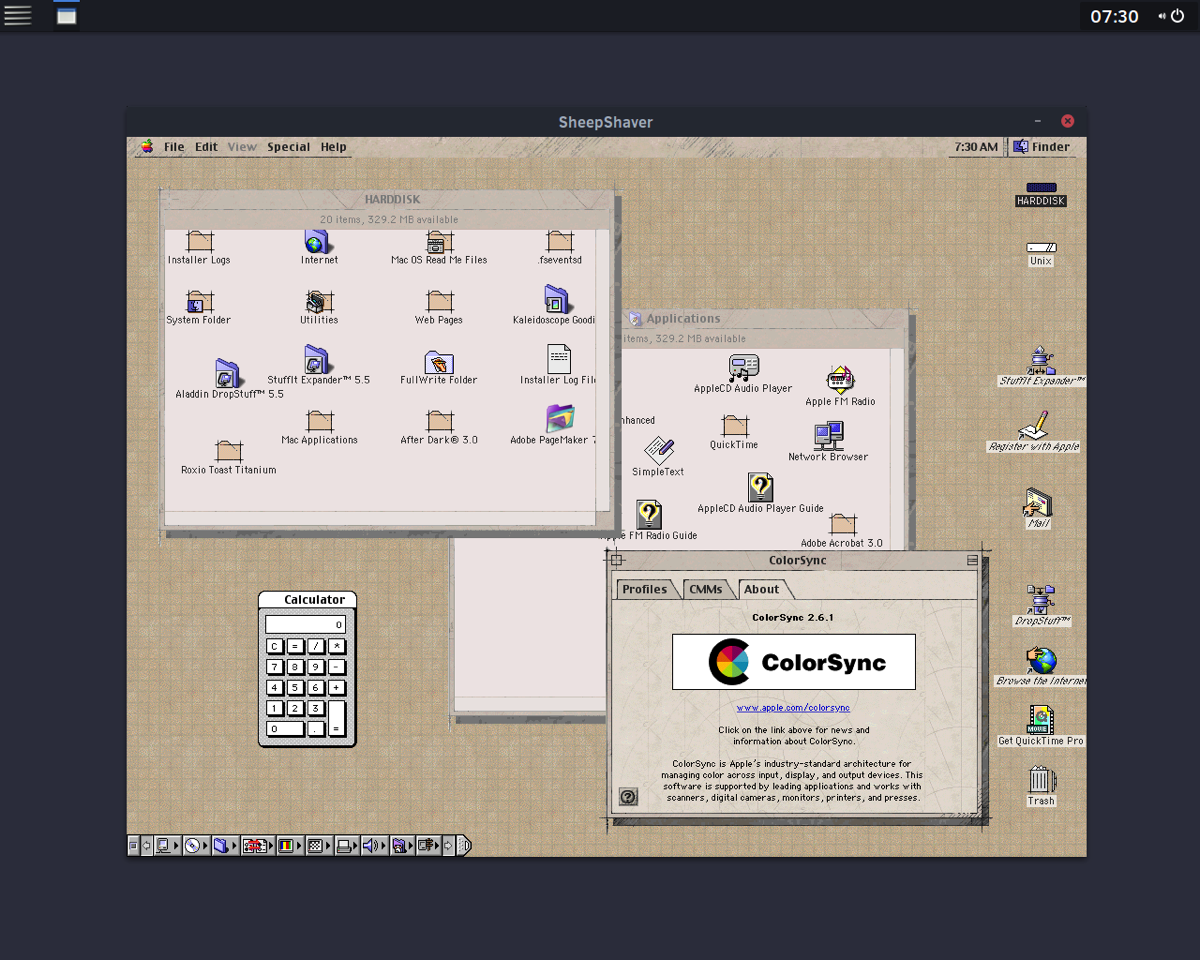Select the Adobe PageMaker icon
The height and width of the screenshot is (960, 1200).
pos(560,418)
